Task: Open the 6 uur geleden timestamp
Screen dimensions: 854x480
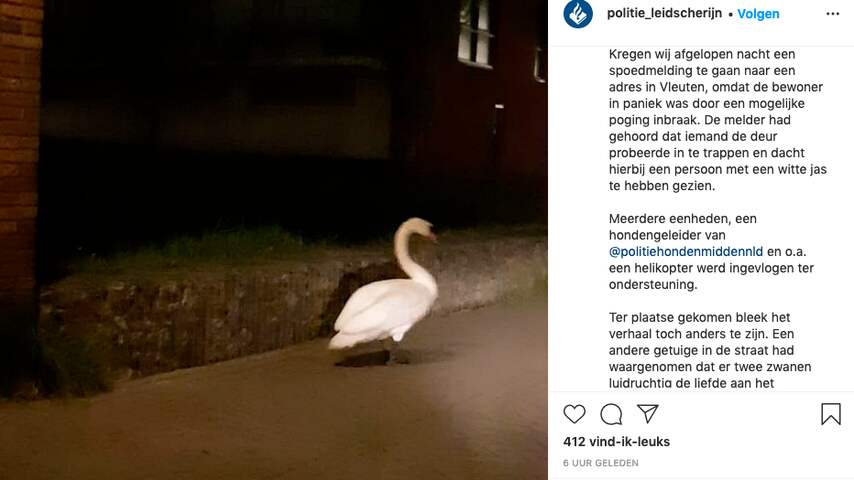Action: (601, 463)
